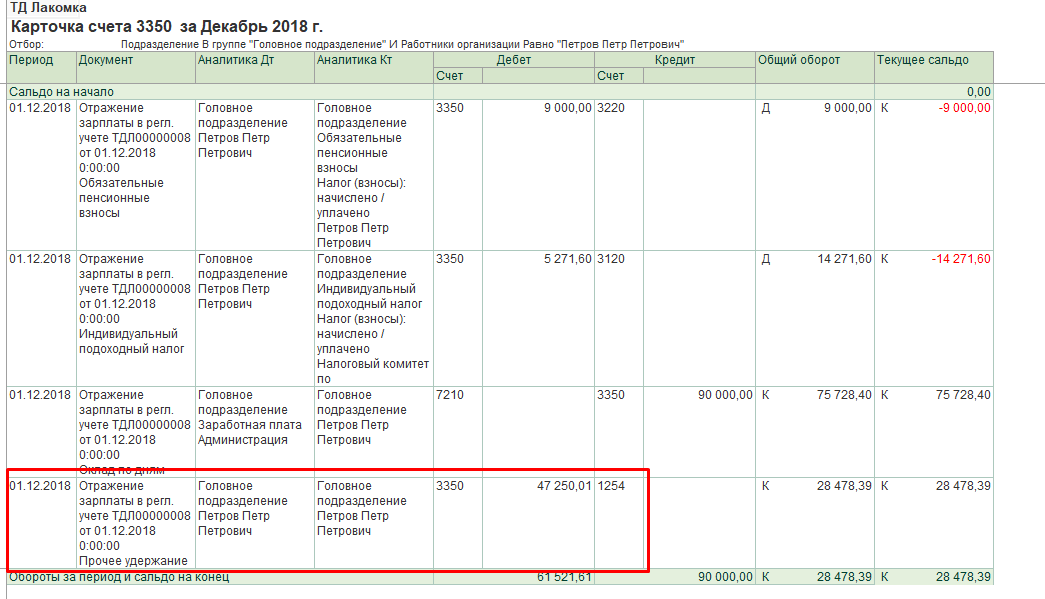Click the organization name 'ТД Лакомка'
1045x599 pixels.
coord(49,8)
